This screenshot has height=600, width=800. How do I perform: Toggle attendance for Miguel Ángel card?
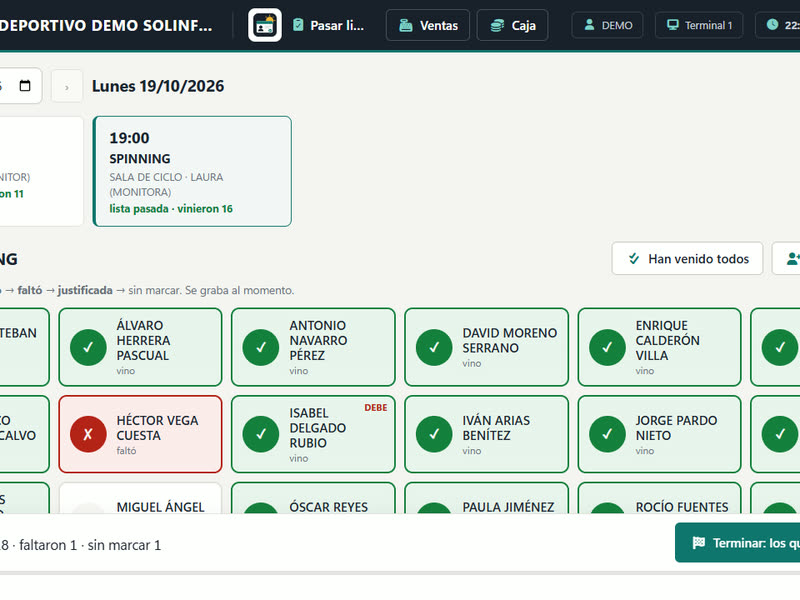[x=140, y=498]
